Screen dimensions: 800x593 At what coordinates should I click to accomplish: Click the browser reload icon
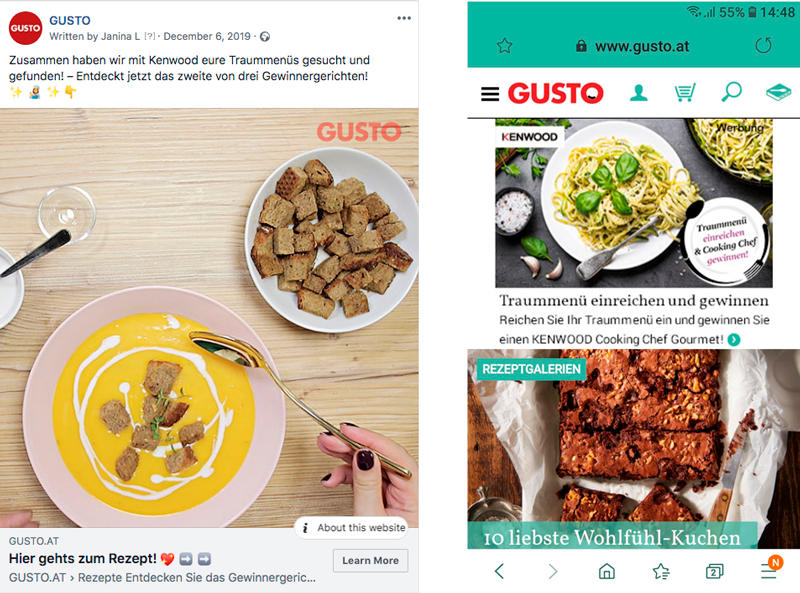(763, 46)
